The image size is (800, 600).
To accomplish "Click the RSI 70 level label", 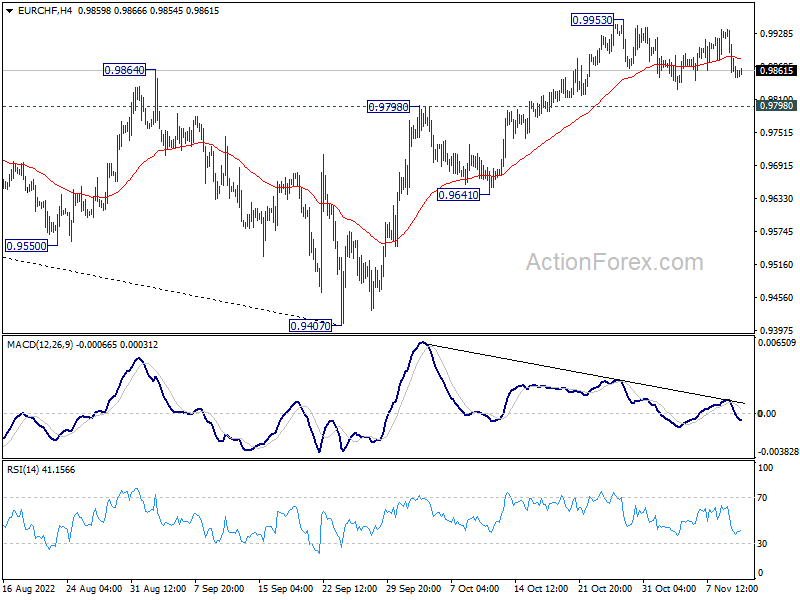I will click(762, 498).
